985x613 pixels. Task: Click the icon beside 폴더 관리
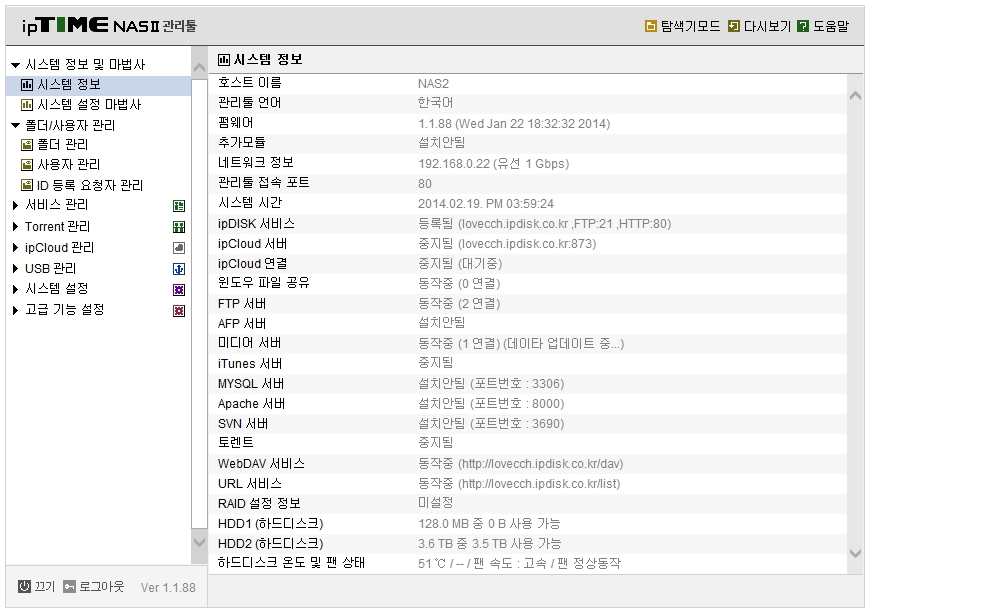tap(26, 145)
